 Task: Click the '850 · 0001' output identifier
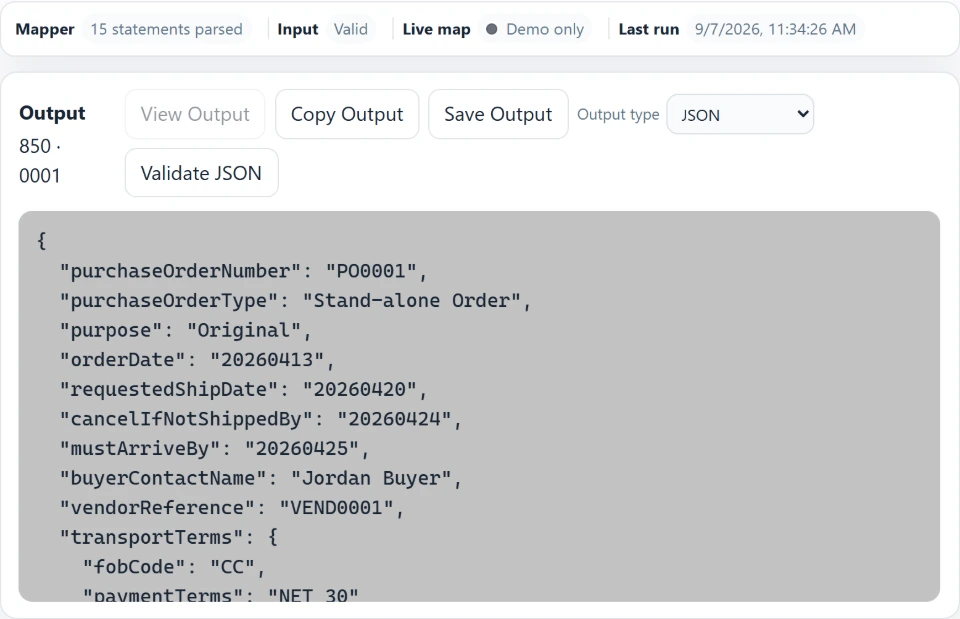(40, 161)
